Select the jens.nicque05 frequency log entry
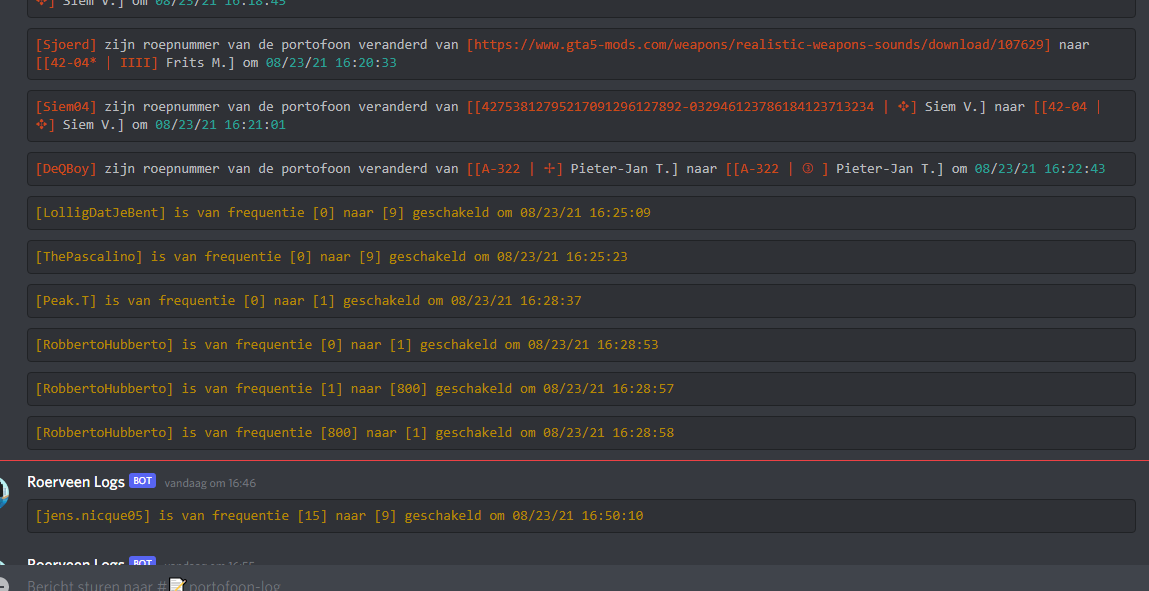This screenshot has width=1149, height=591. pos(339,516)
